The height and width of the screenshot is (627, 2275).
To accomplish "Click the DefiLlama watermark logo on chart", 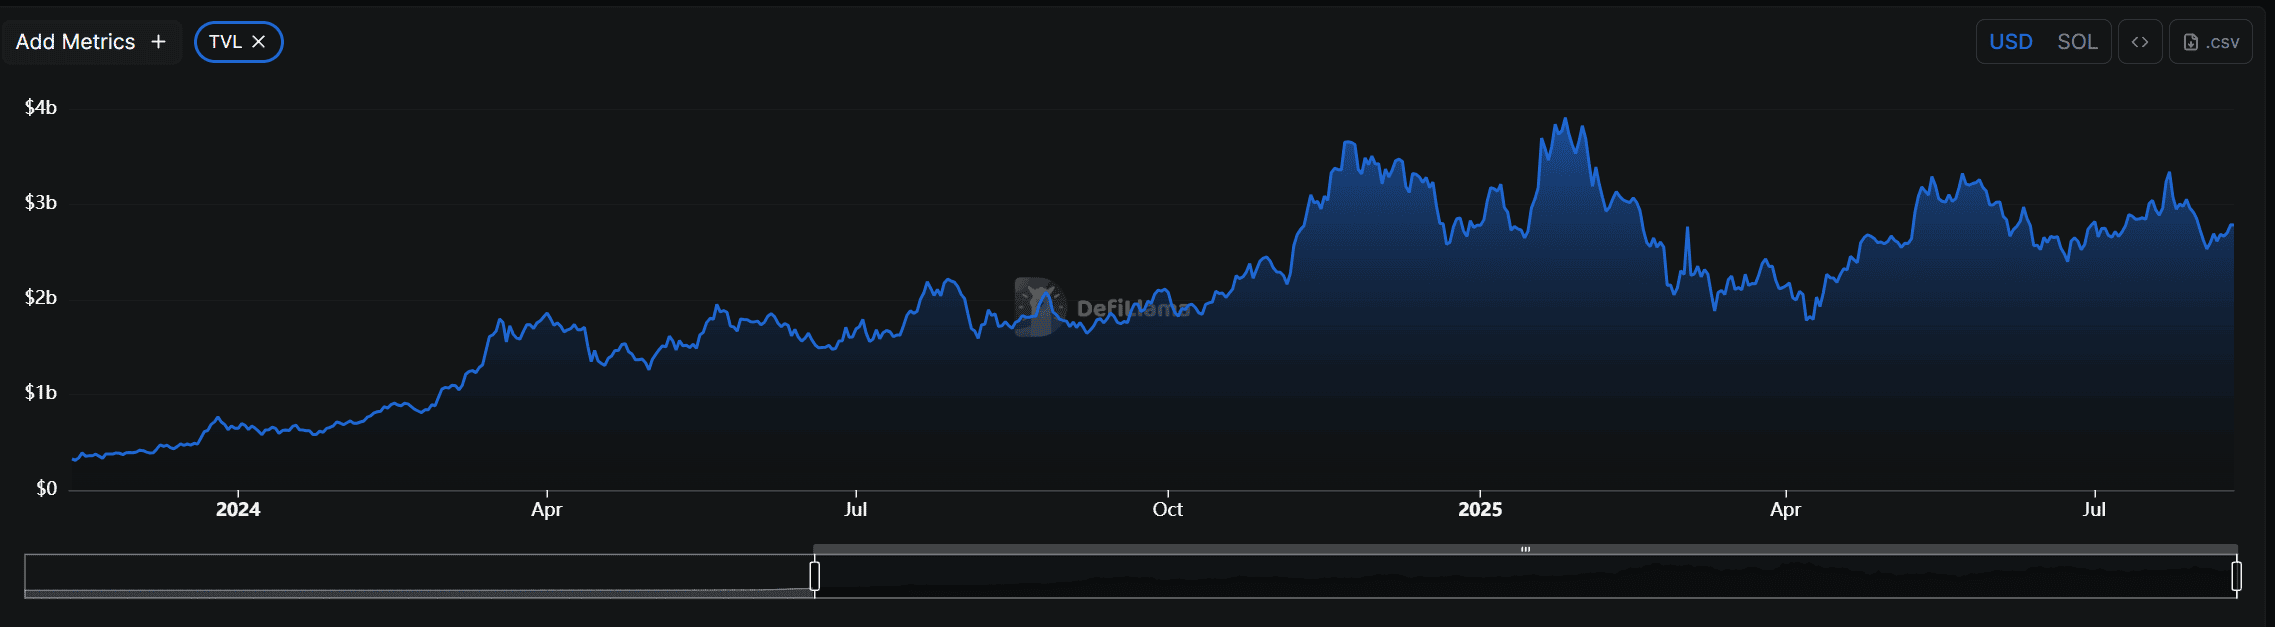I will coord(1038,307).
